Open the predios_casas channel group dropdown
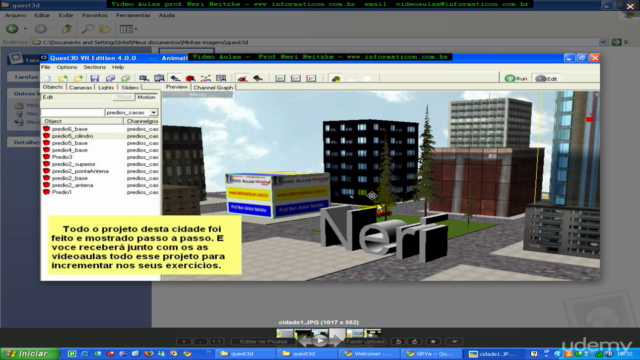The height and width of the screenshot is (360, 640). pyautogui.click(x=153, y=112)
